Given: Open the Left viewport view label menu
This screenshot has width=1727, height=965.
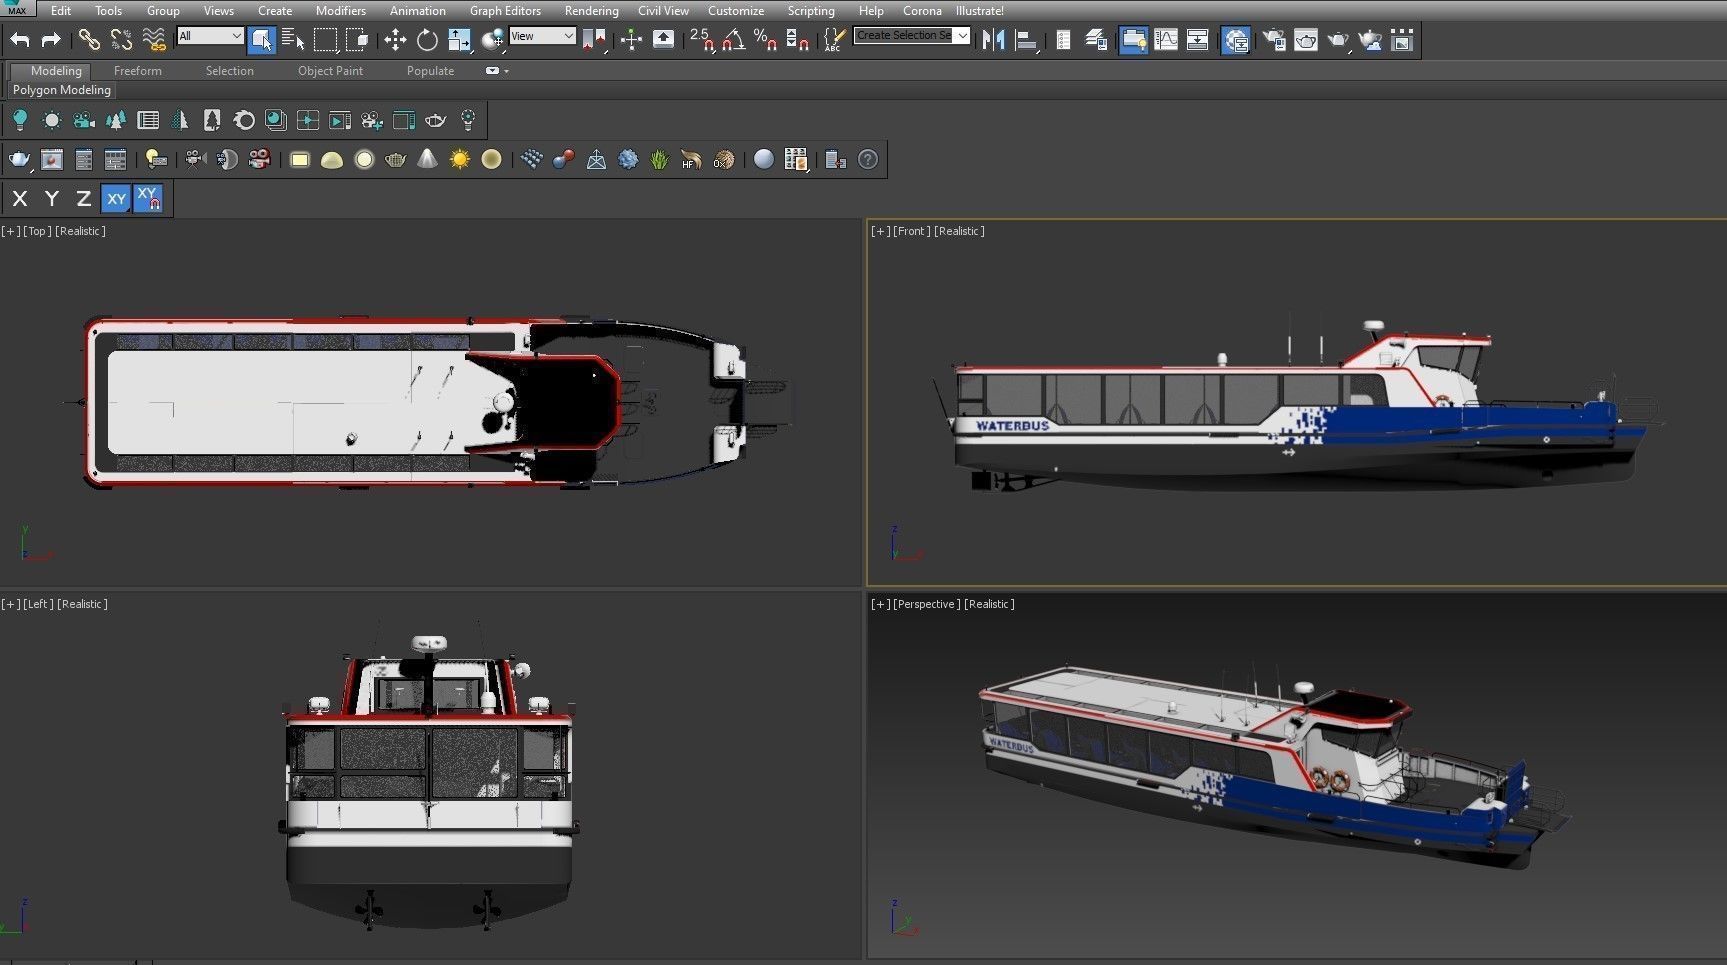Looking at the screenshot, I should pos(38,604).
